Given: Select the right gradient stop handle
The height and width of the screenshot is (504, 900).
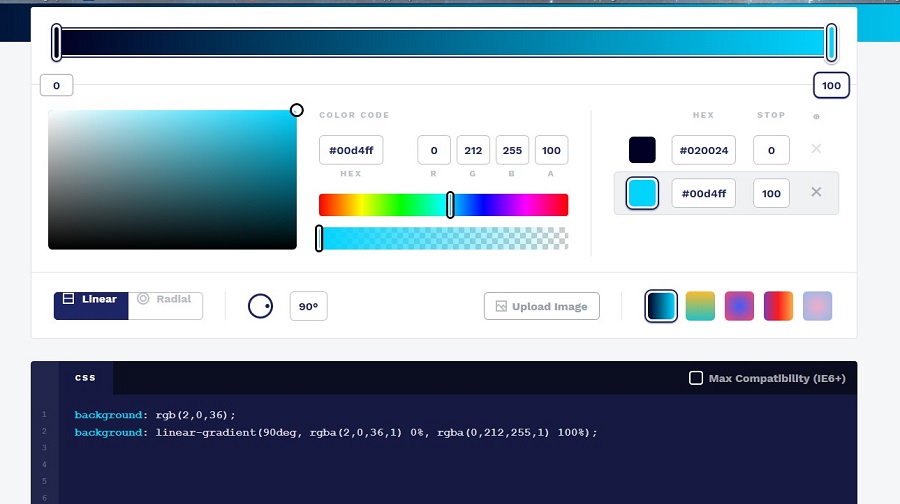Looking at the screenshot, I should tap(831, 43).
